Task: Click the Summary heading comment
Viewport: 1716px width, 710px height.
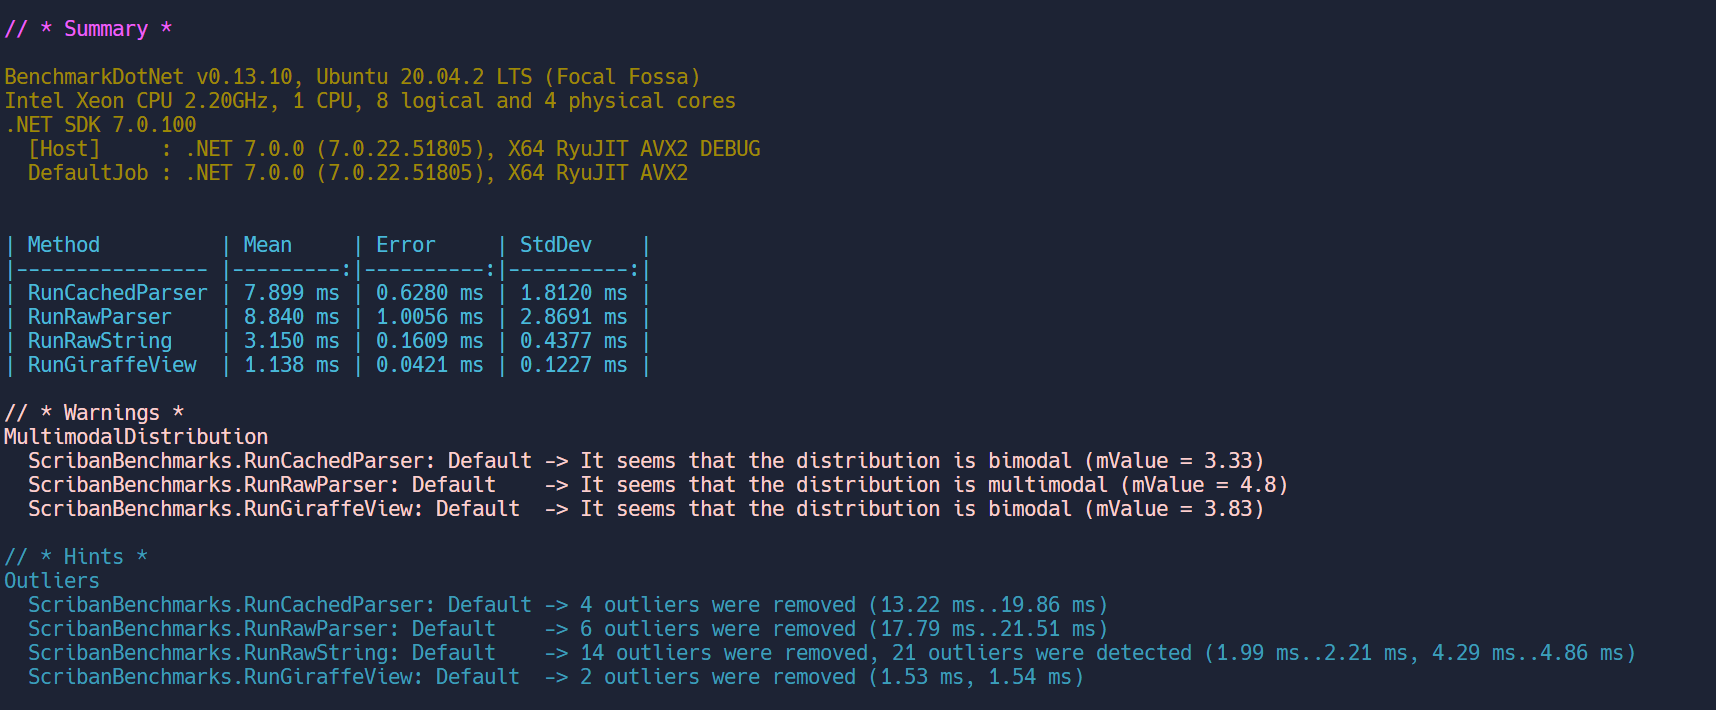Action: (x=88, y=29)
